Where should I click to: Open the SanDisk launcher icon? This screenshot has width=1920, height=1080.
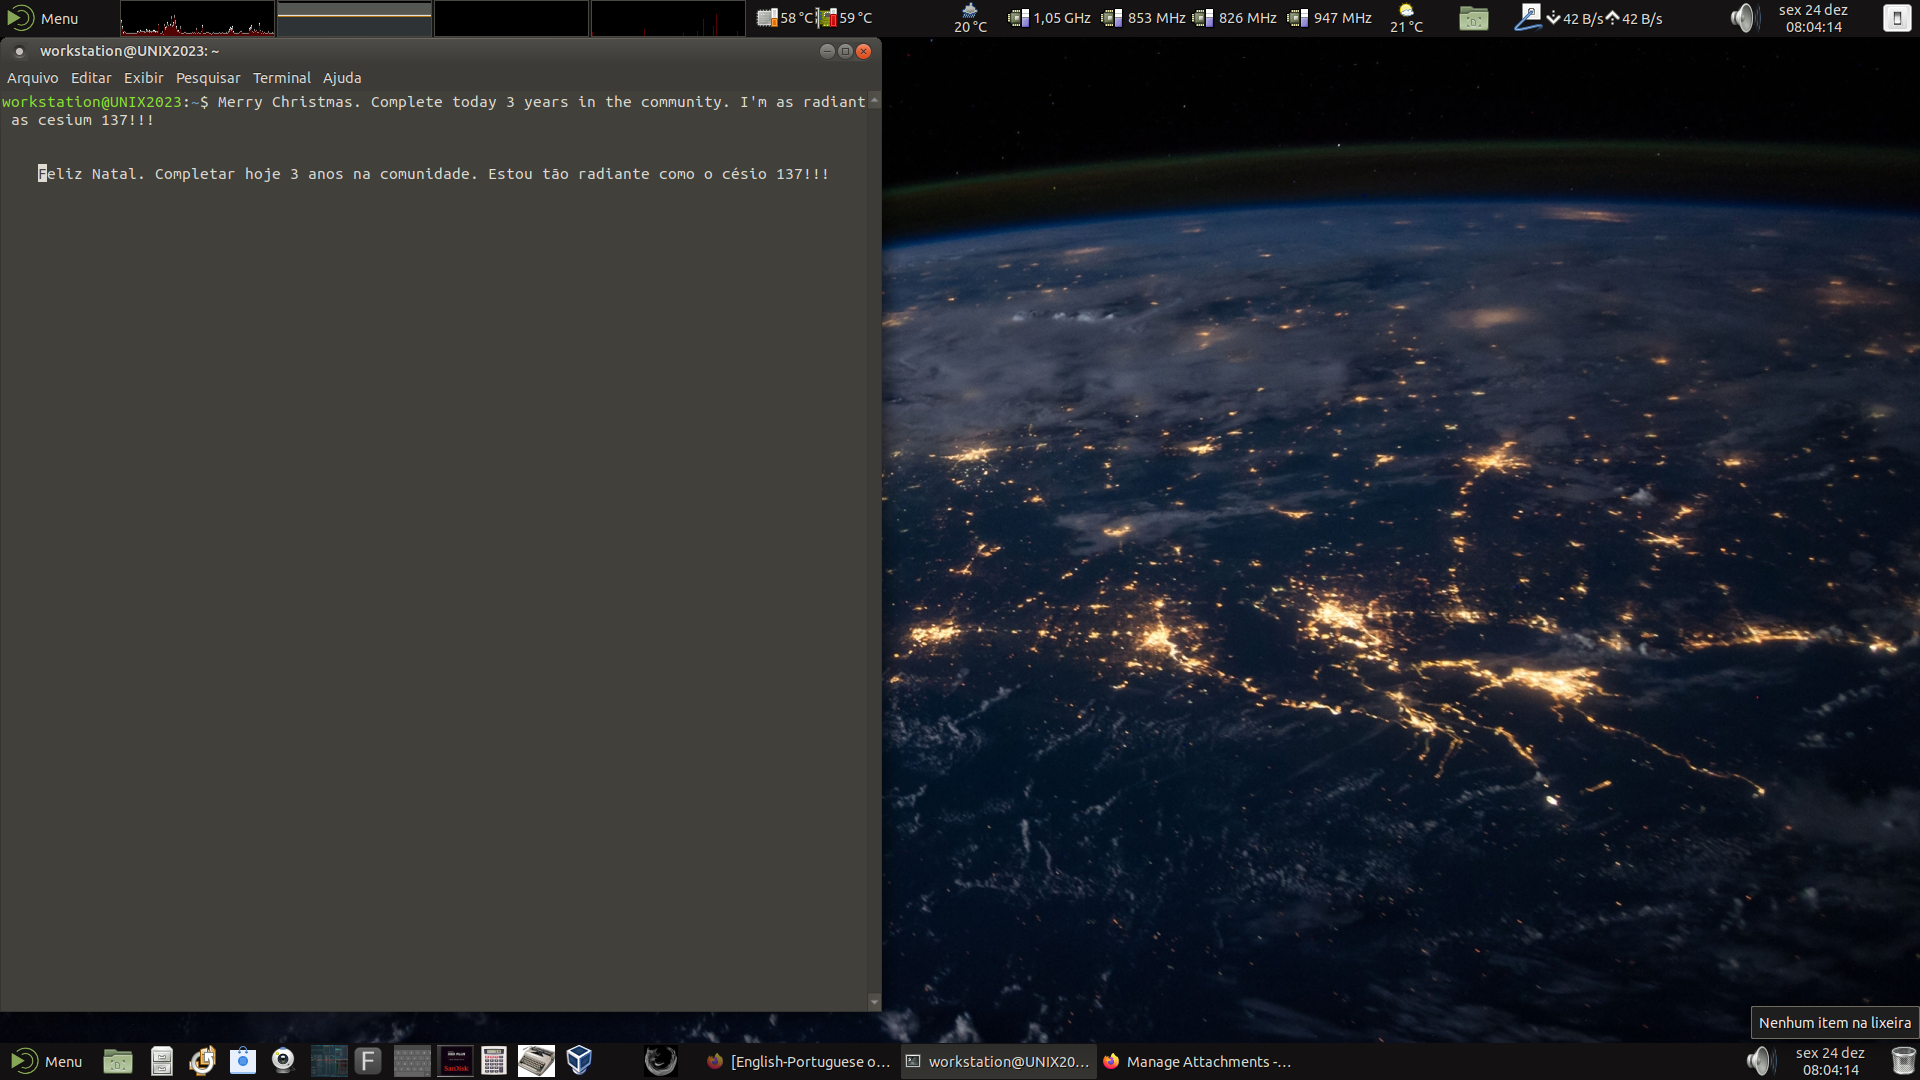click(x=456, y=1061)
